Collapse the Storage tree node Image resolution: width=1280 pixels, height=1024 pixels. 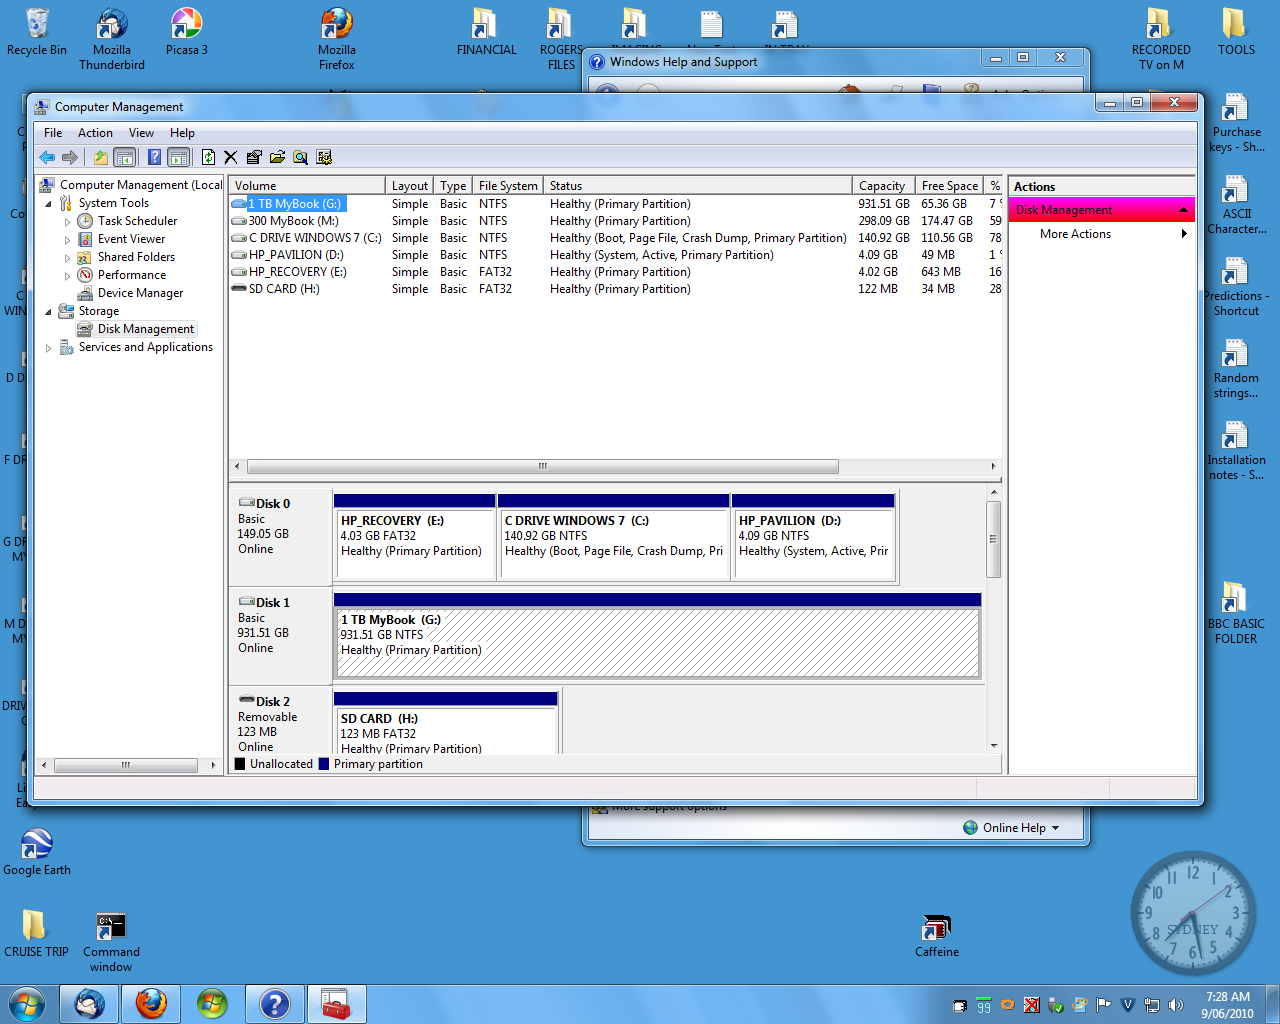coord(48,311)
